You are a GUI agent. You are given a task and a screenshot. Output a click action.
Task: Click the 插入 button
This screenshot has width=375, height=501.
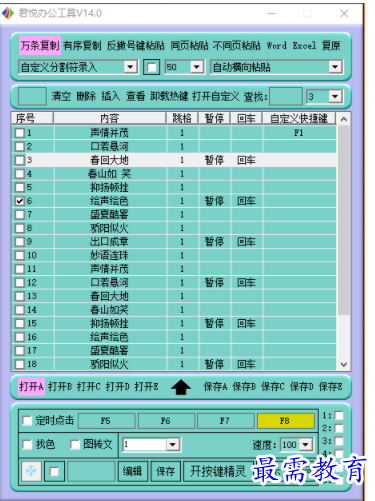(111, 97)
